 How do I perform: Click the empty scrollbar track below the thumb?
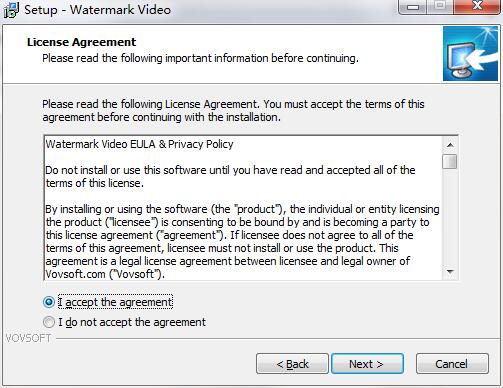(x=450, y=217)
